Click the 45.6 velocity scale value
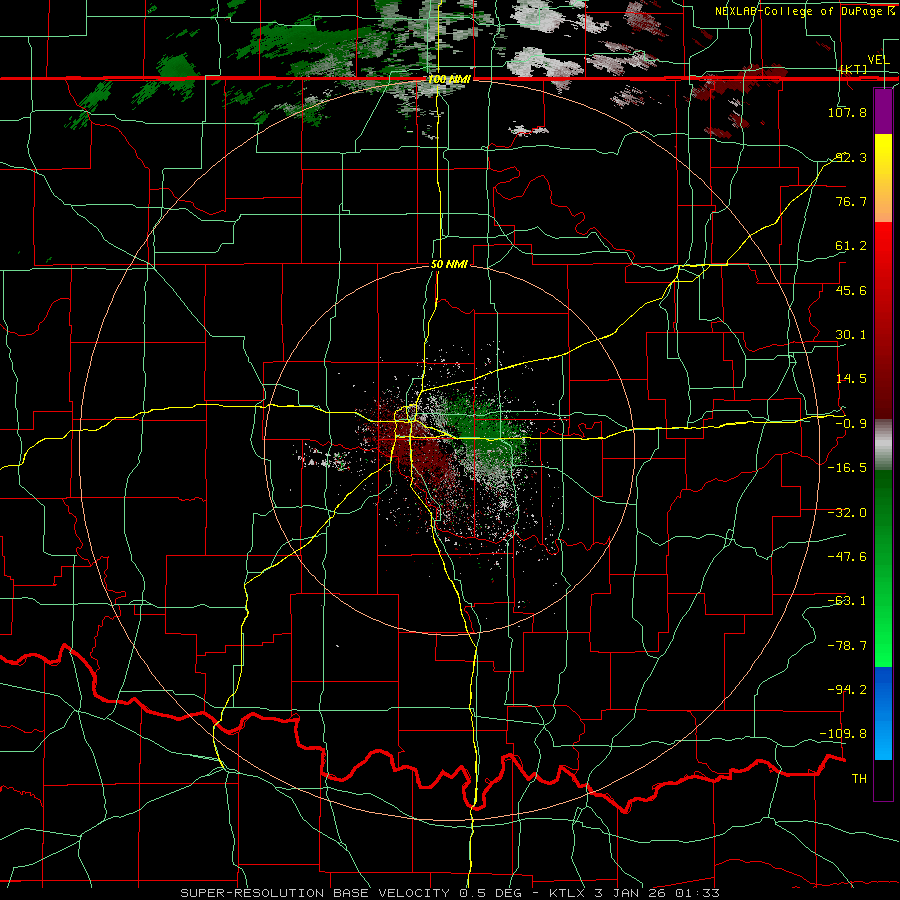This screenshot has height=900, width=900. coord(850,290)
